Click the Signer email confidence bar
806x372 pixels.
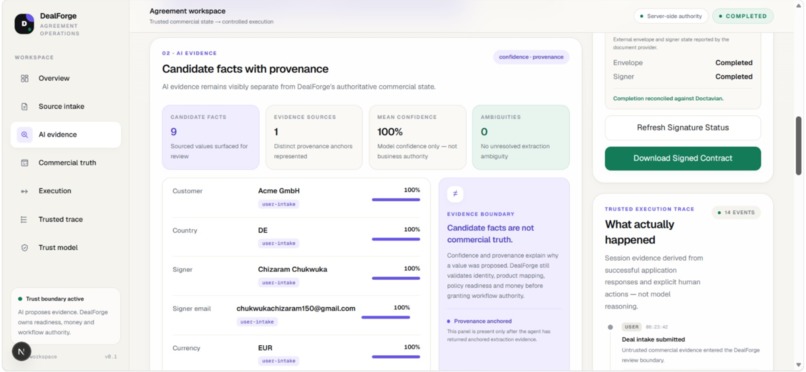tap(386, 317)
